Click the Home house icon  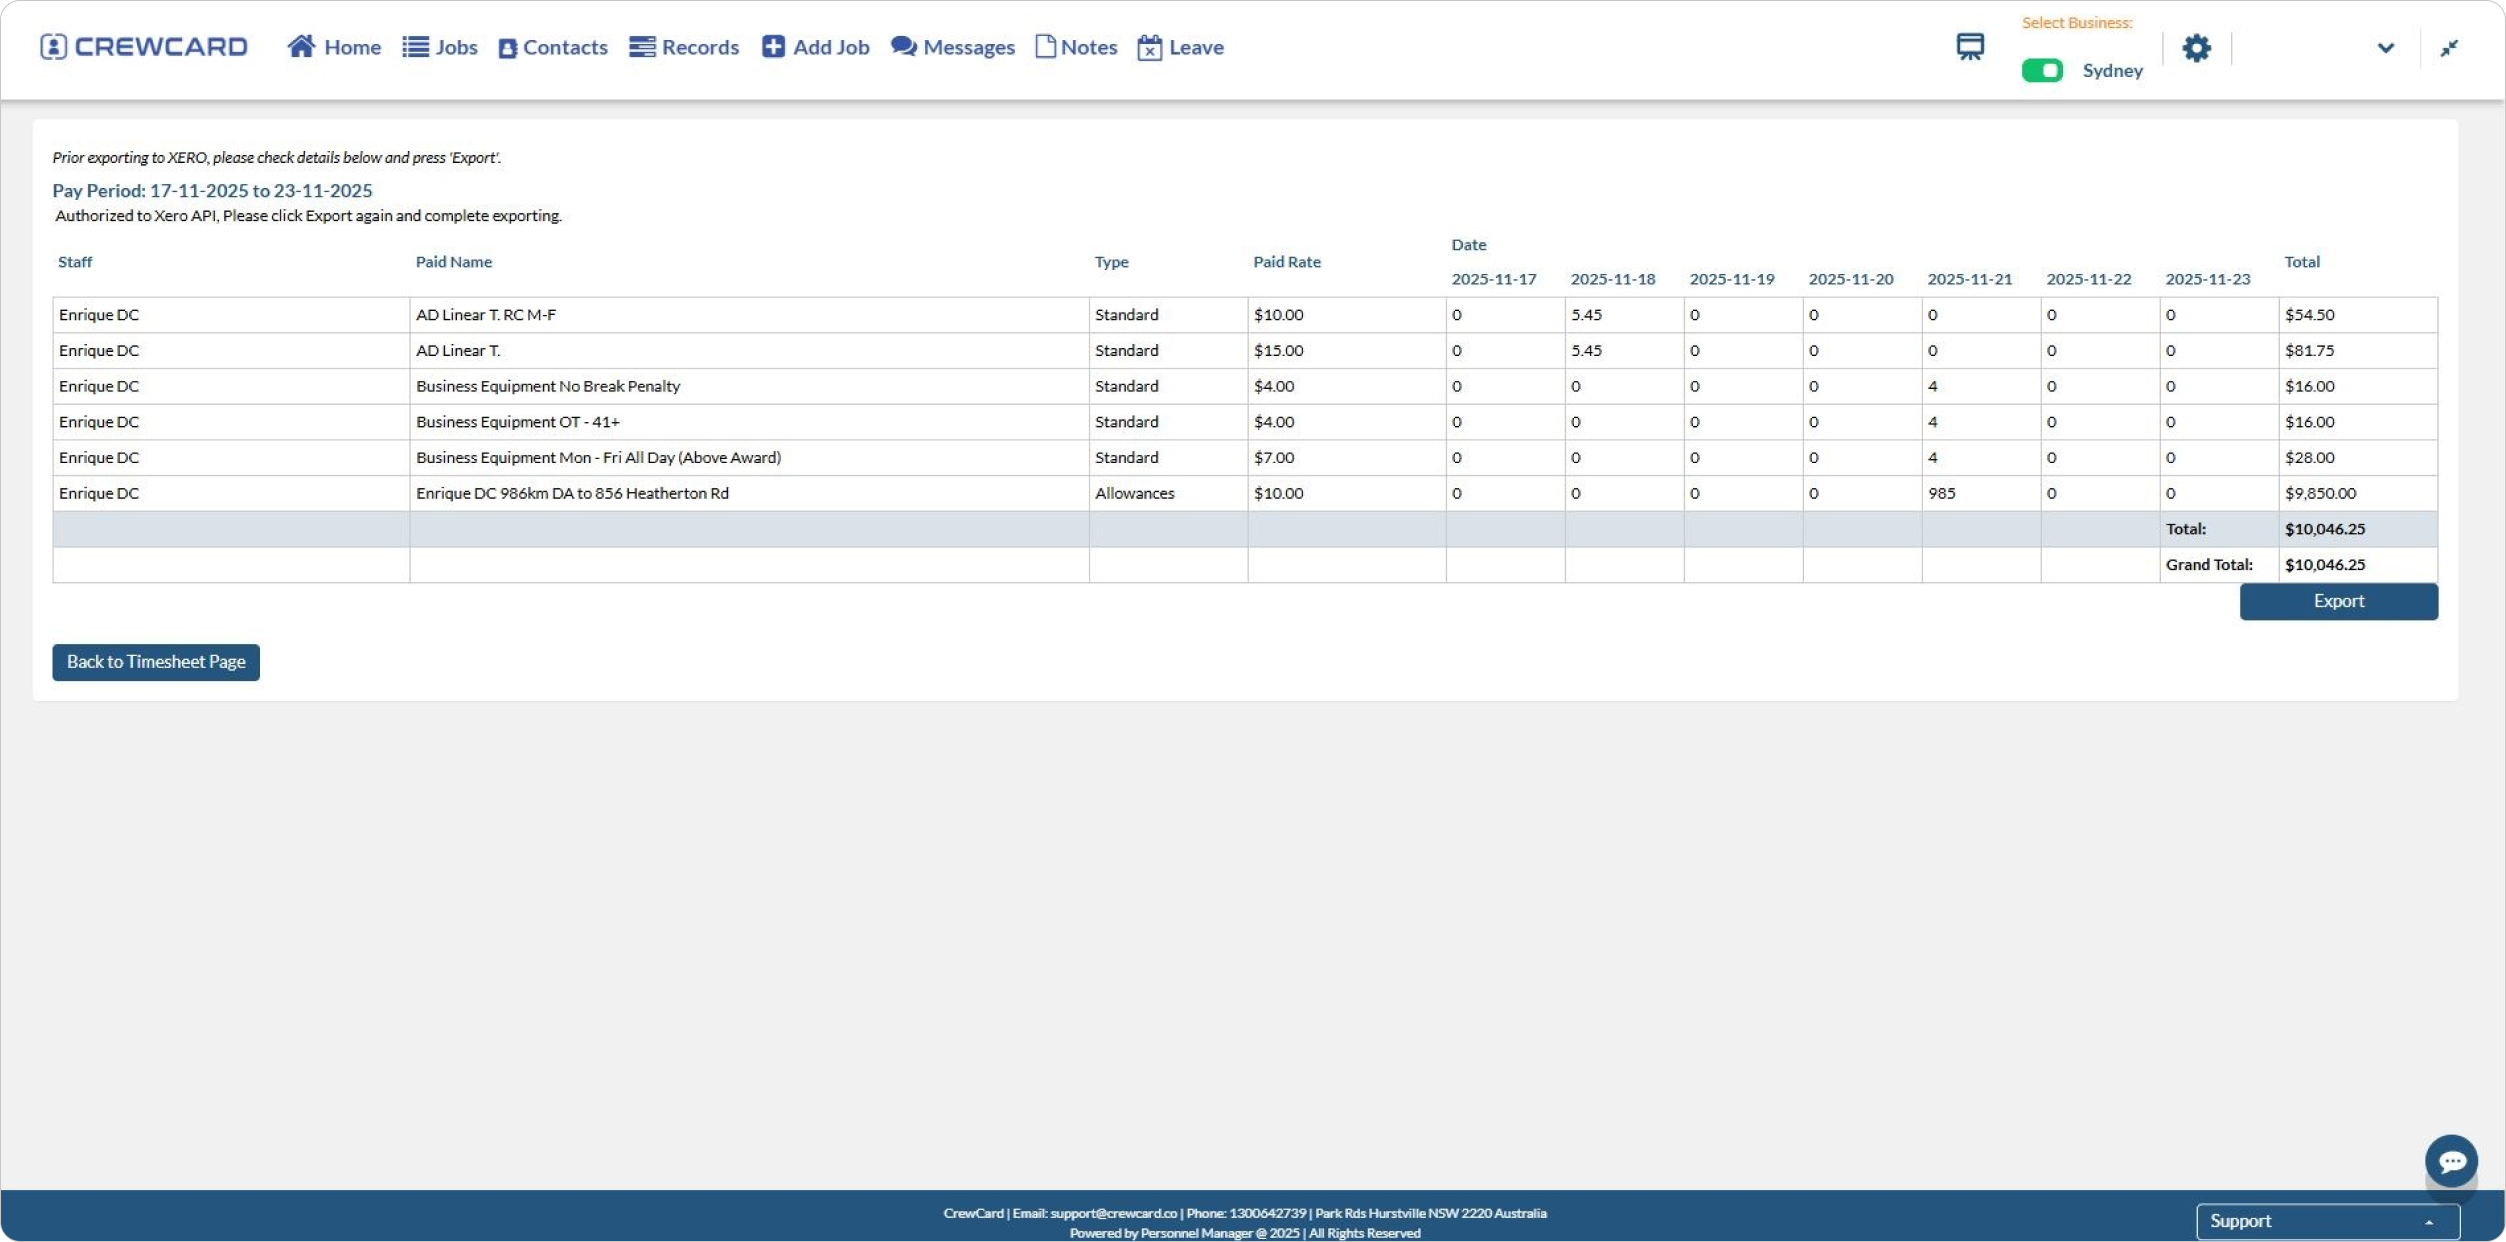pyautogui.click(x=301, y=47)
